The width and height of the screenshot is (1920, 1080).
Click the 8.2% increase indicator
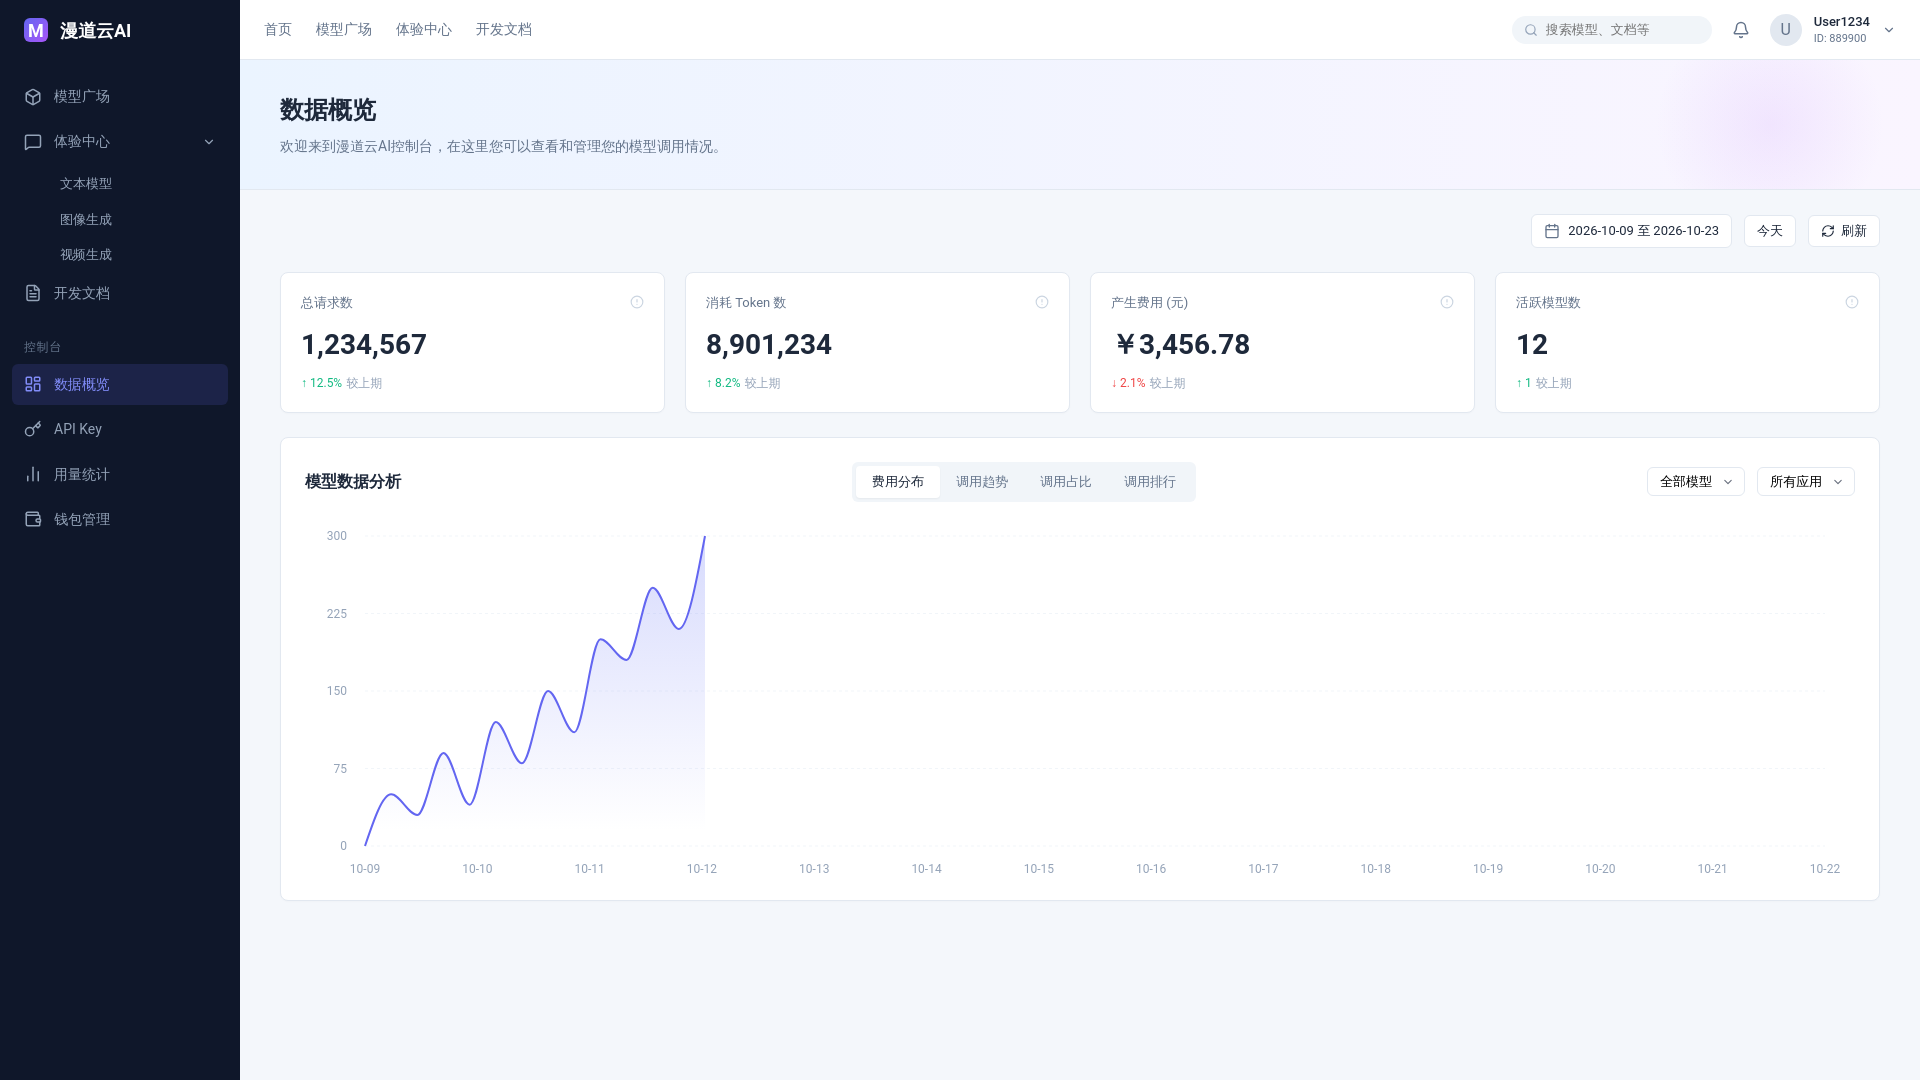coord(723,383)
